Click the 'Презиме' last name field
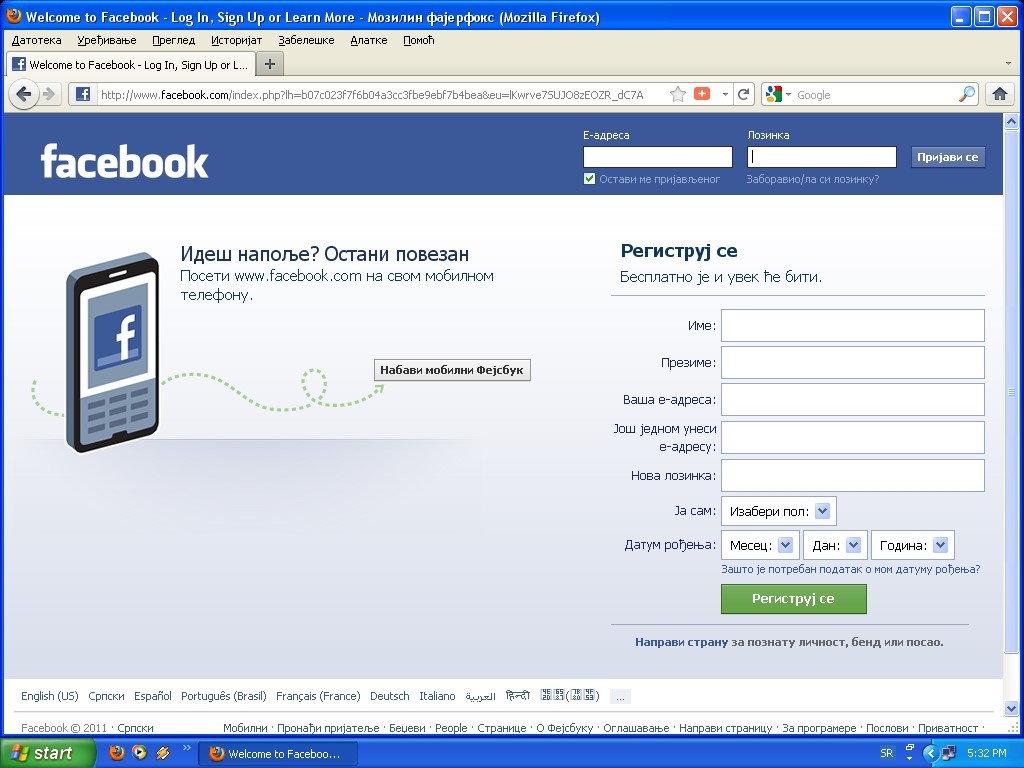This screenshot has height=768, width=1024. (853, 362)
